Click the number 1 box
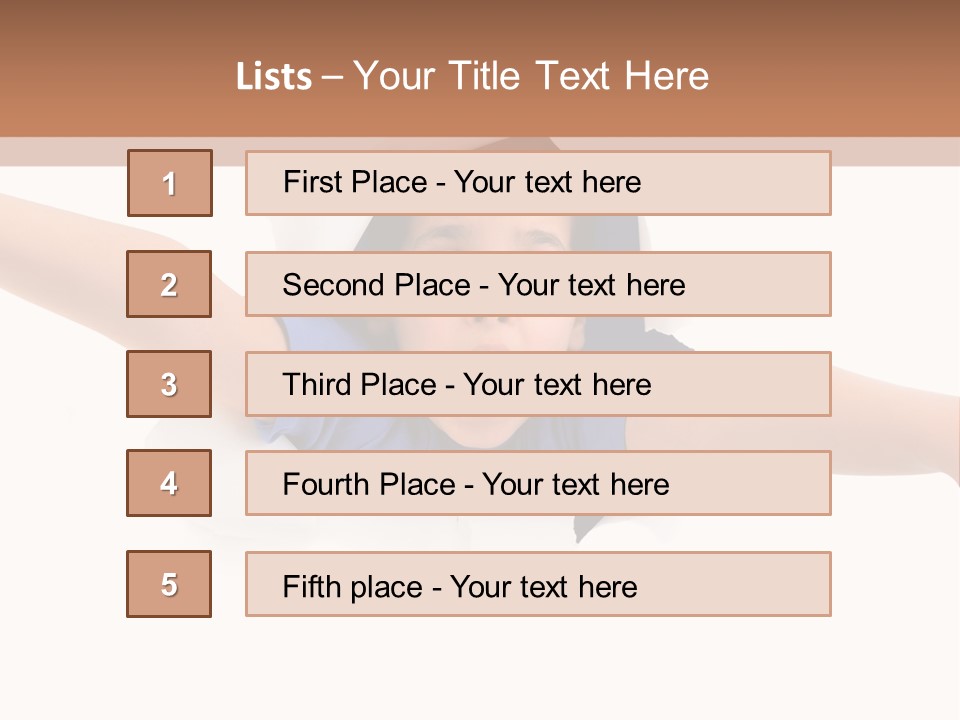Image resolution: width=960 pixels, height=720 pixels. (169, 183)
